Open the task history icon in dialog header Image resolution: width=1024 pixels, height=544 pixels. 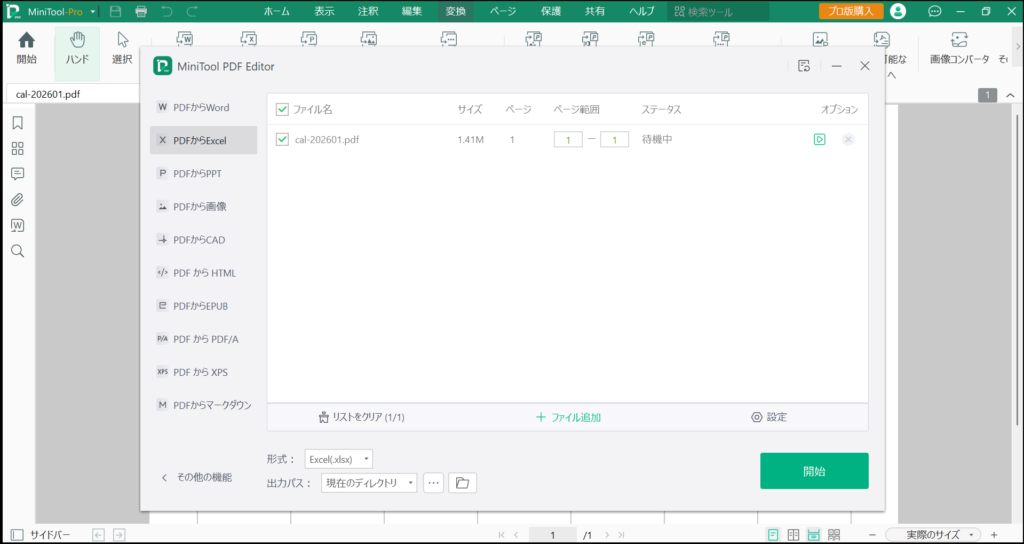click(x=804, y=66)
